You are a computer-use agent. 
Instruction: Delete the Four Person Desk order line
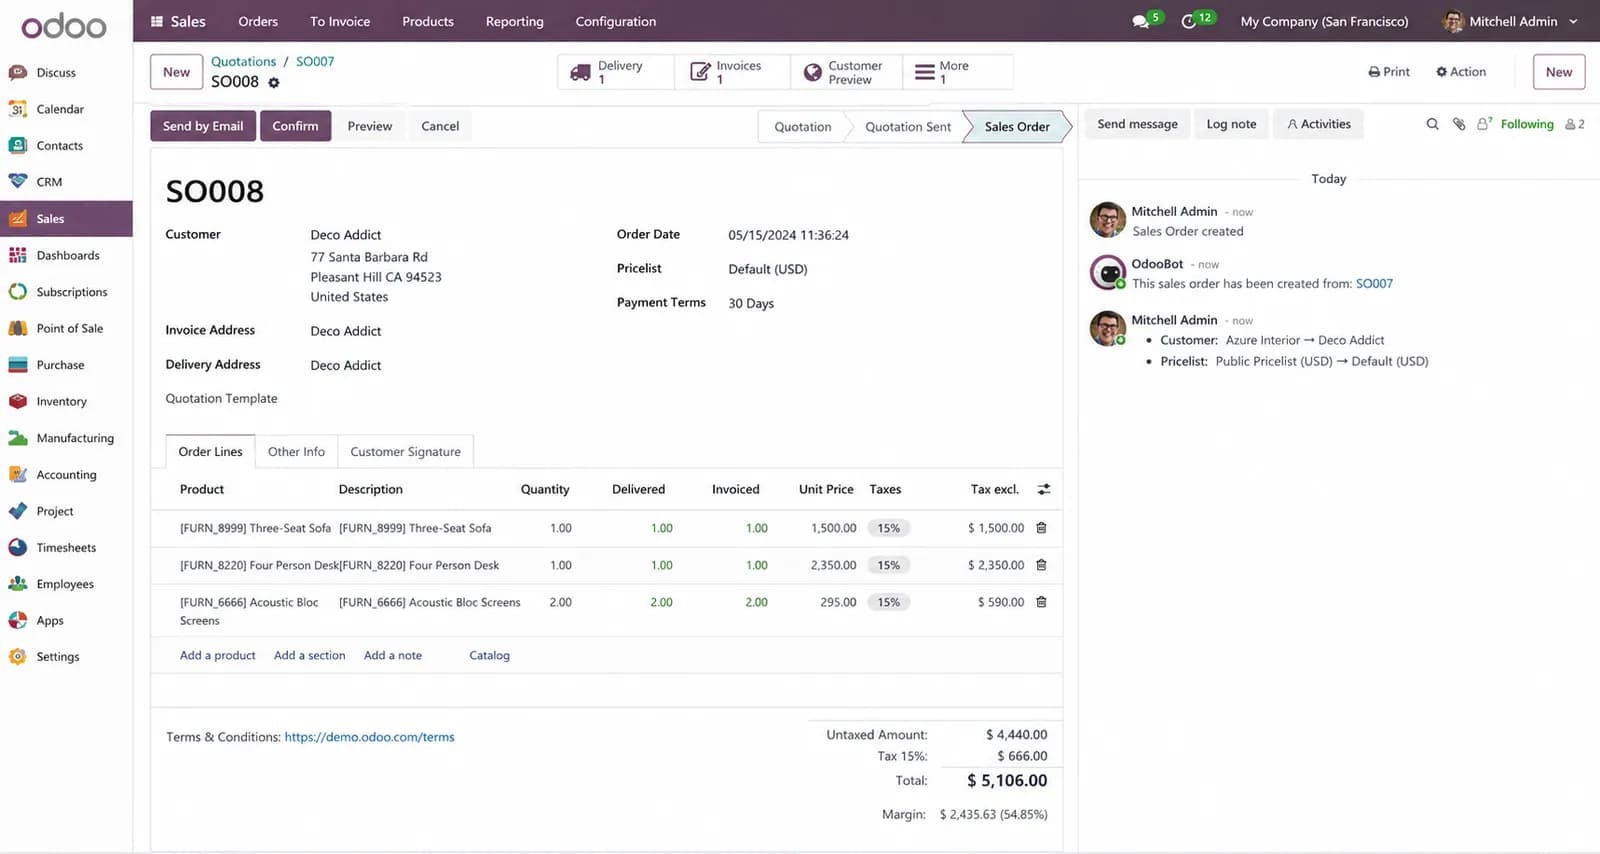pos(1041,565)
